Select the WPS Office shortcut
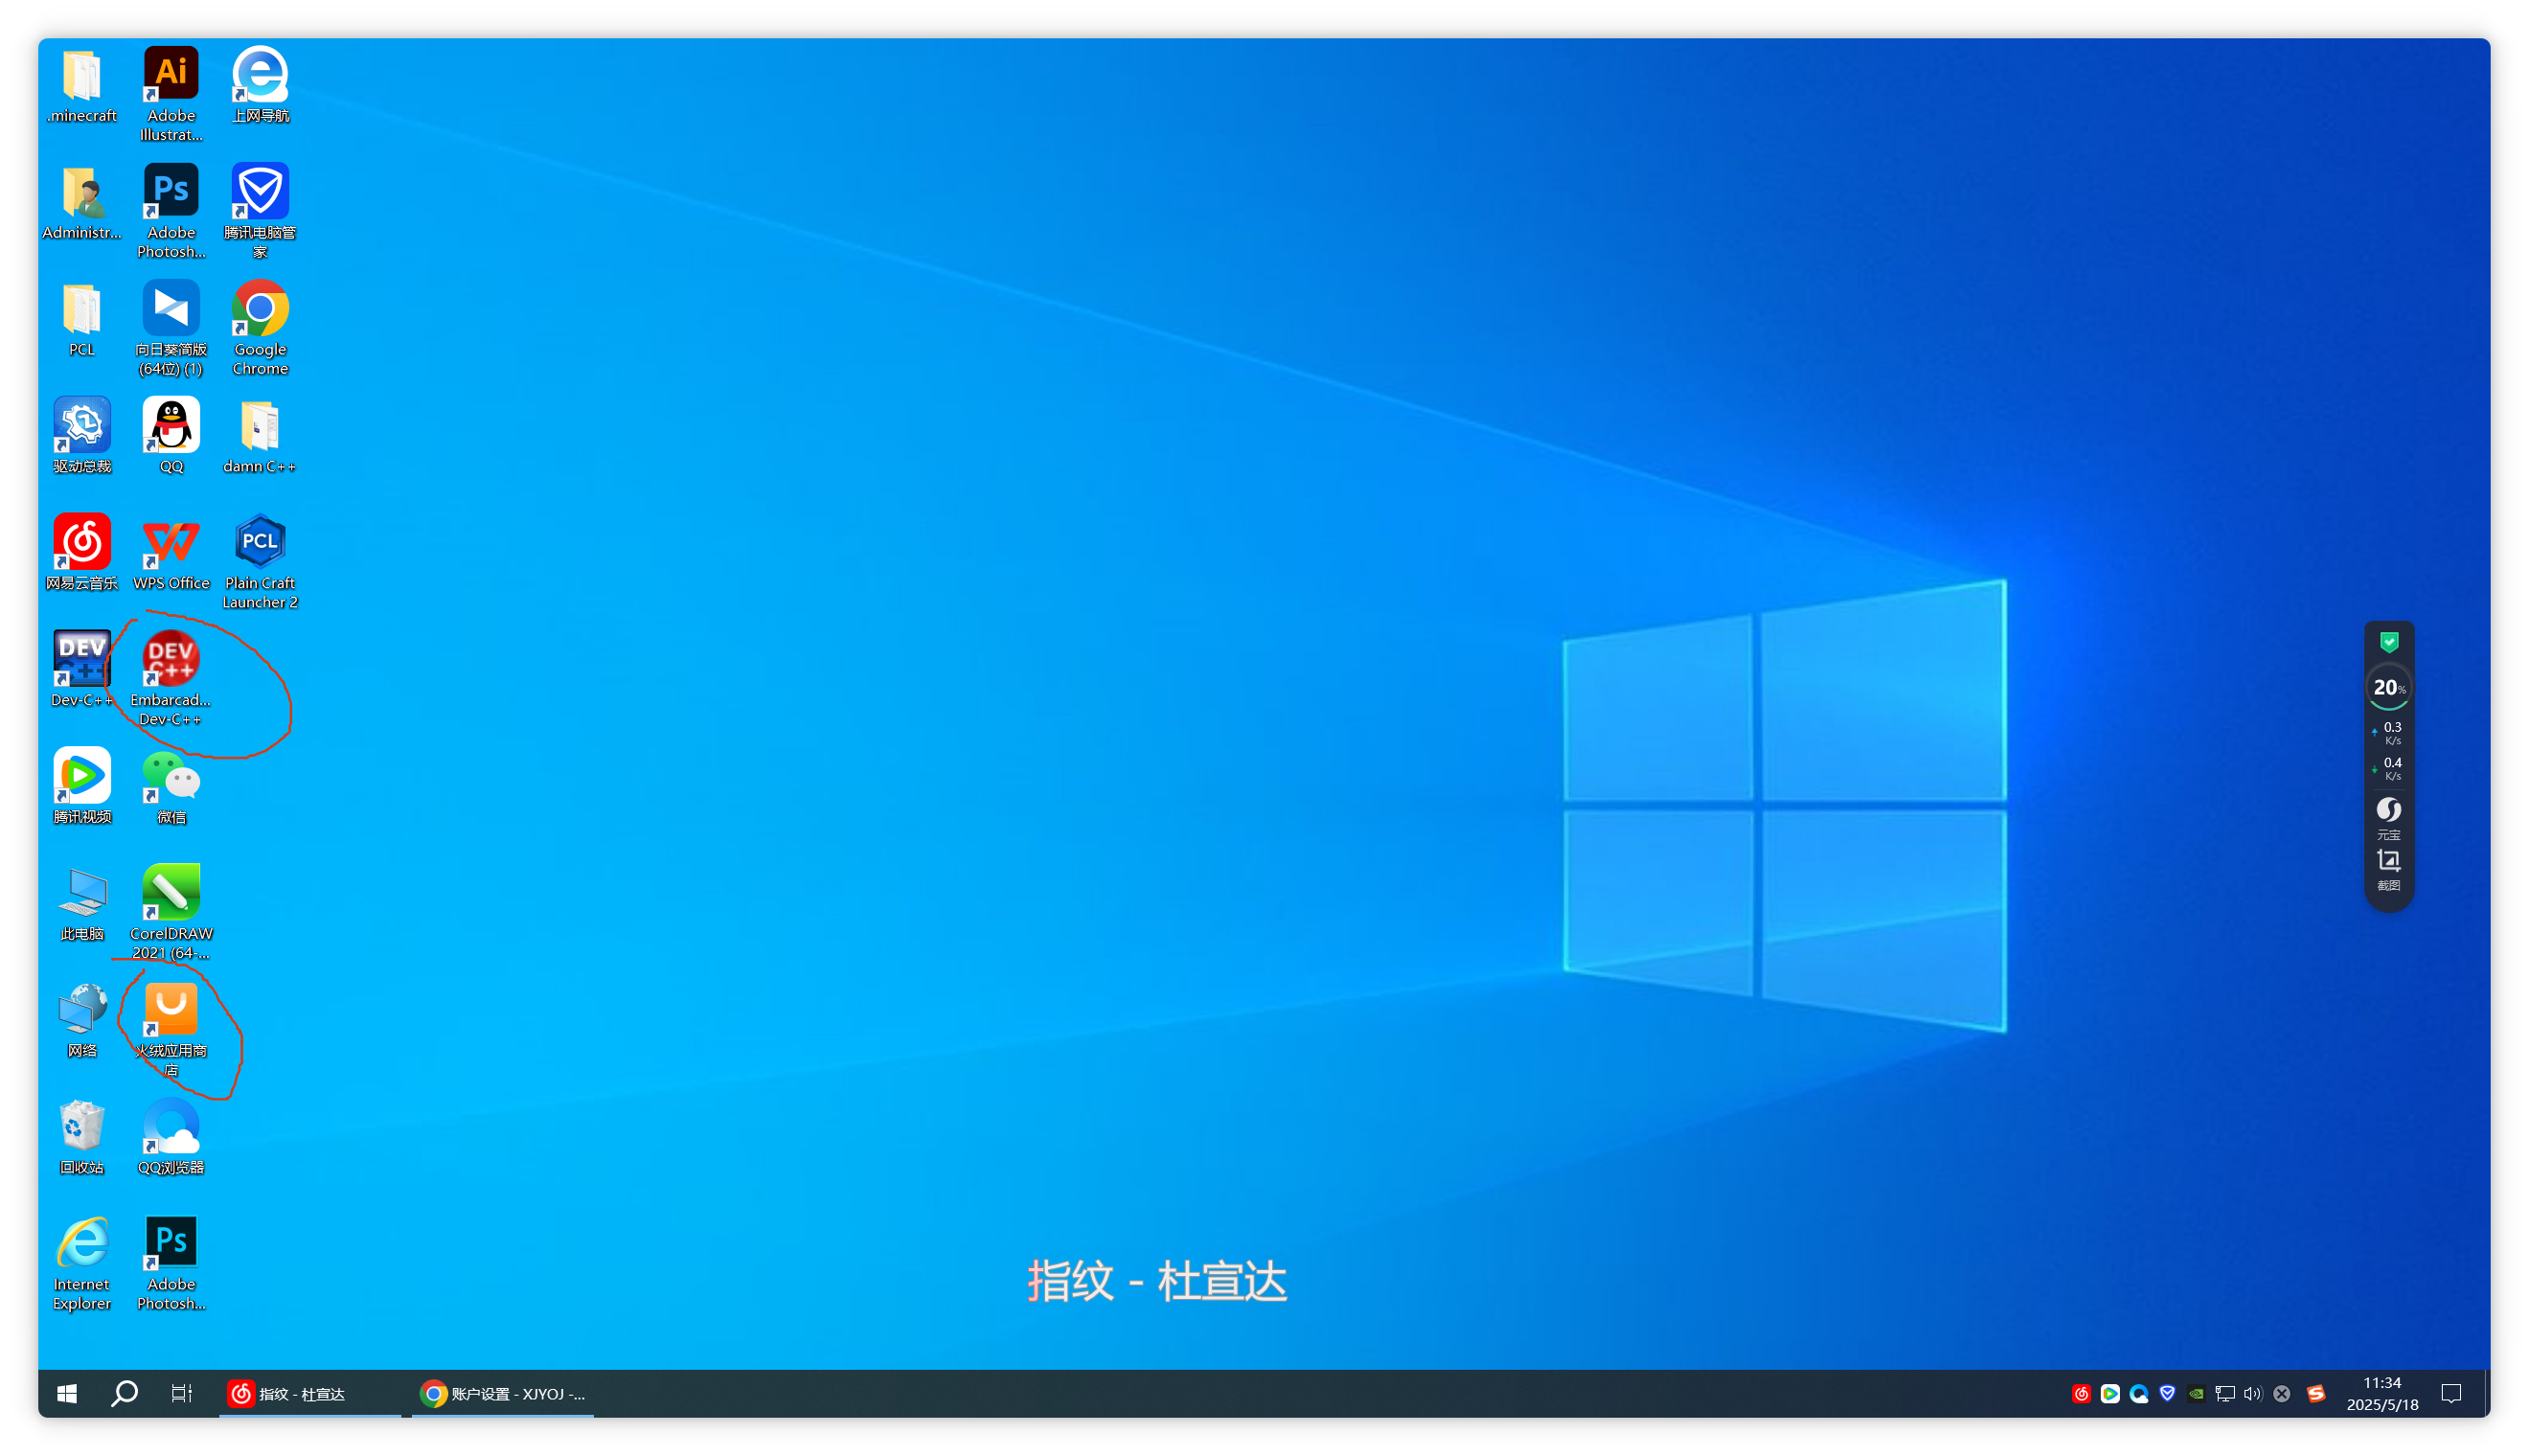 click(171, 542)
